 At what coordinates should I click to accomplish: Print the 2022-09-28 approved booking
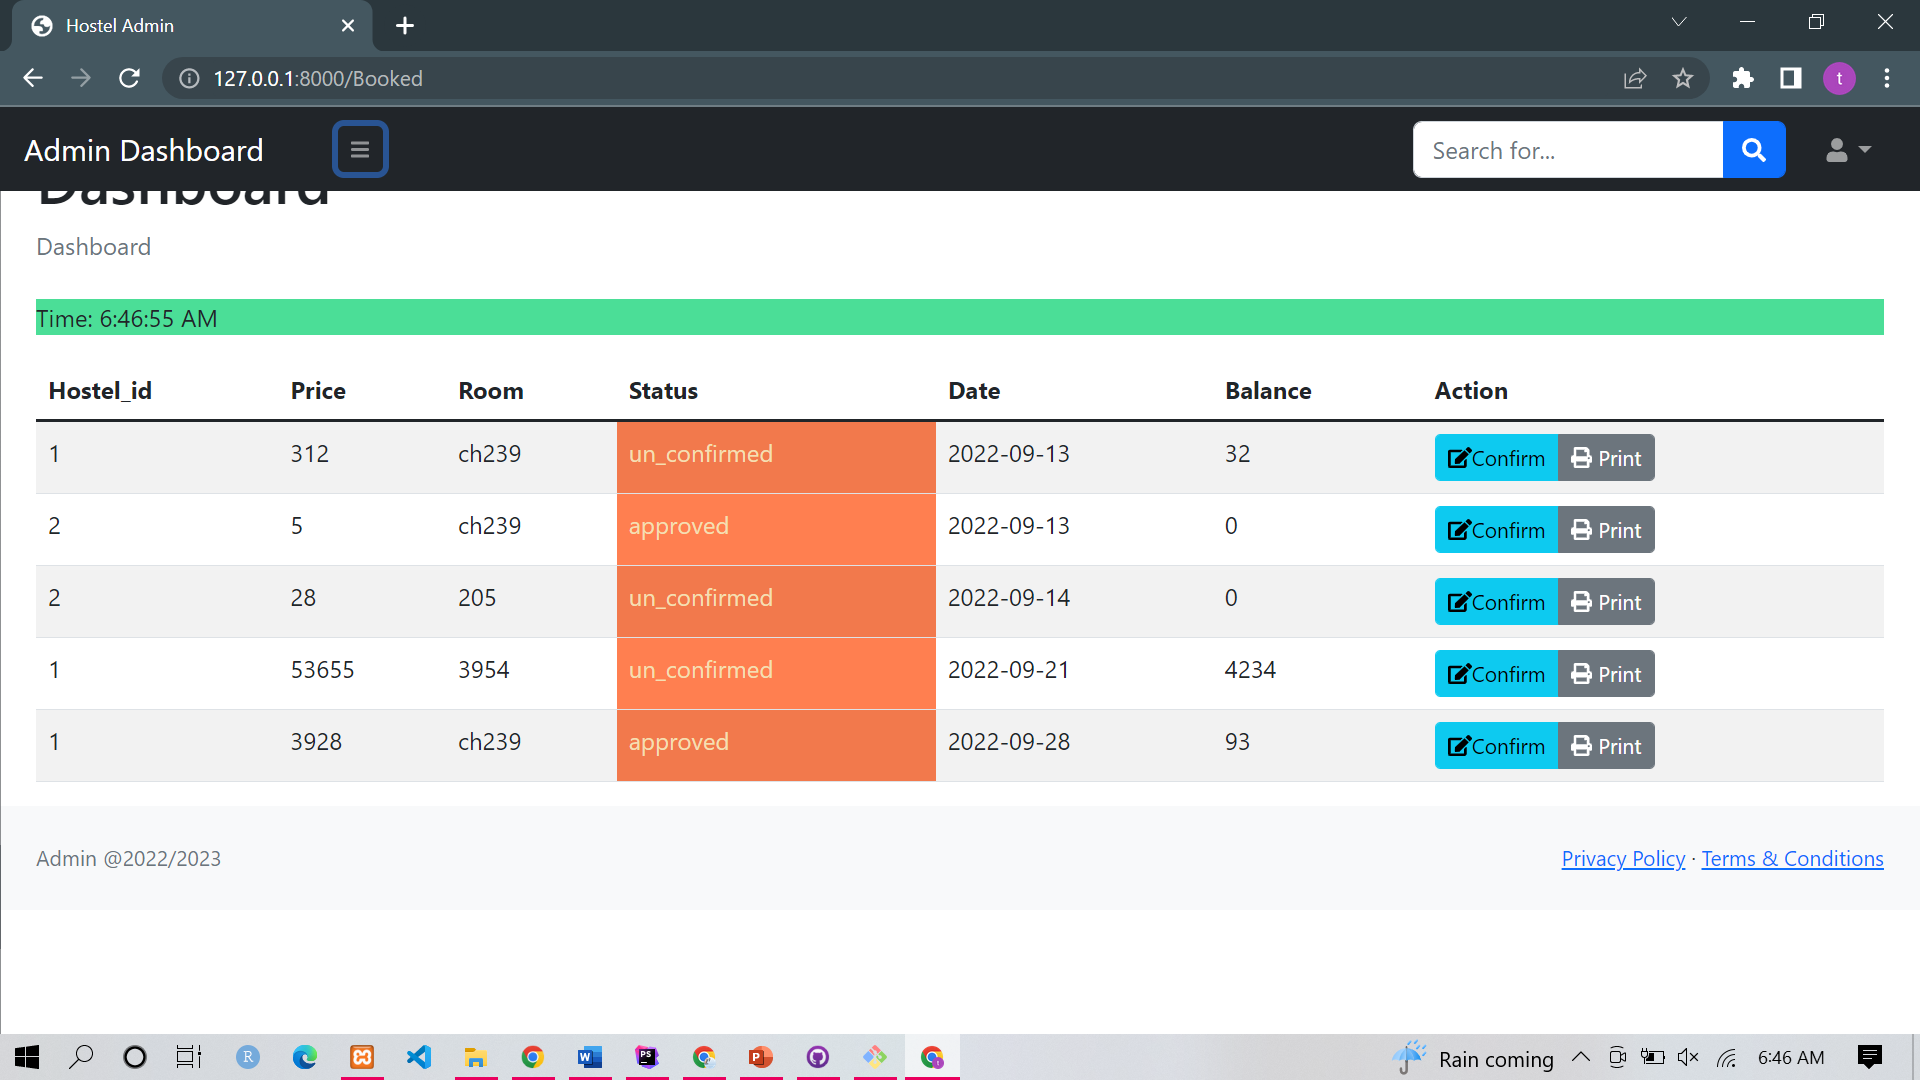pyautogui.click(x=1605, y=745)
